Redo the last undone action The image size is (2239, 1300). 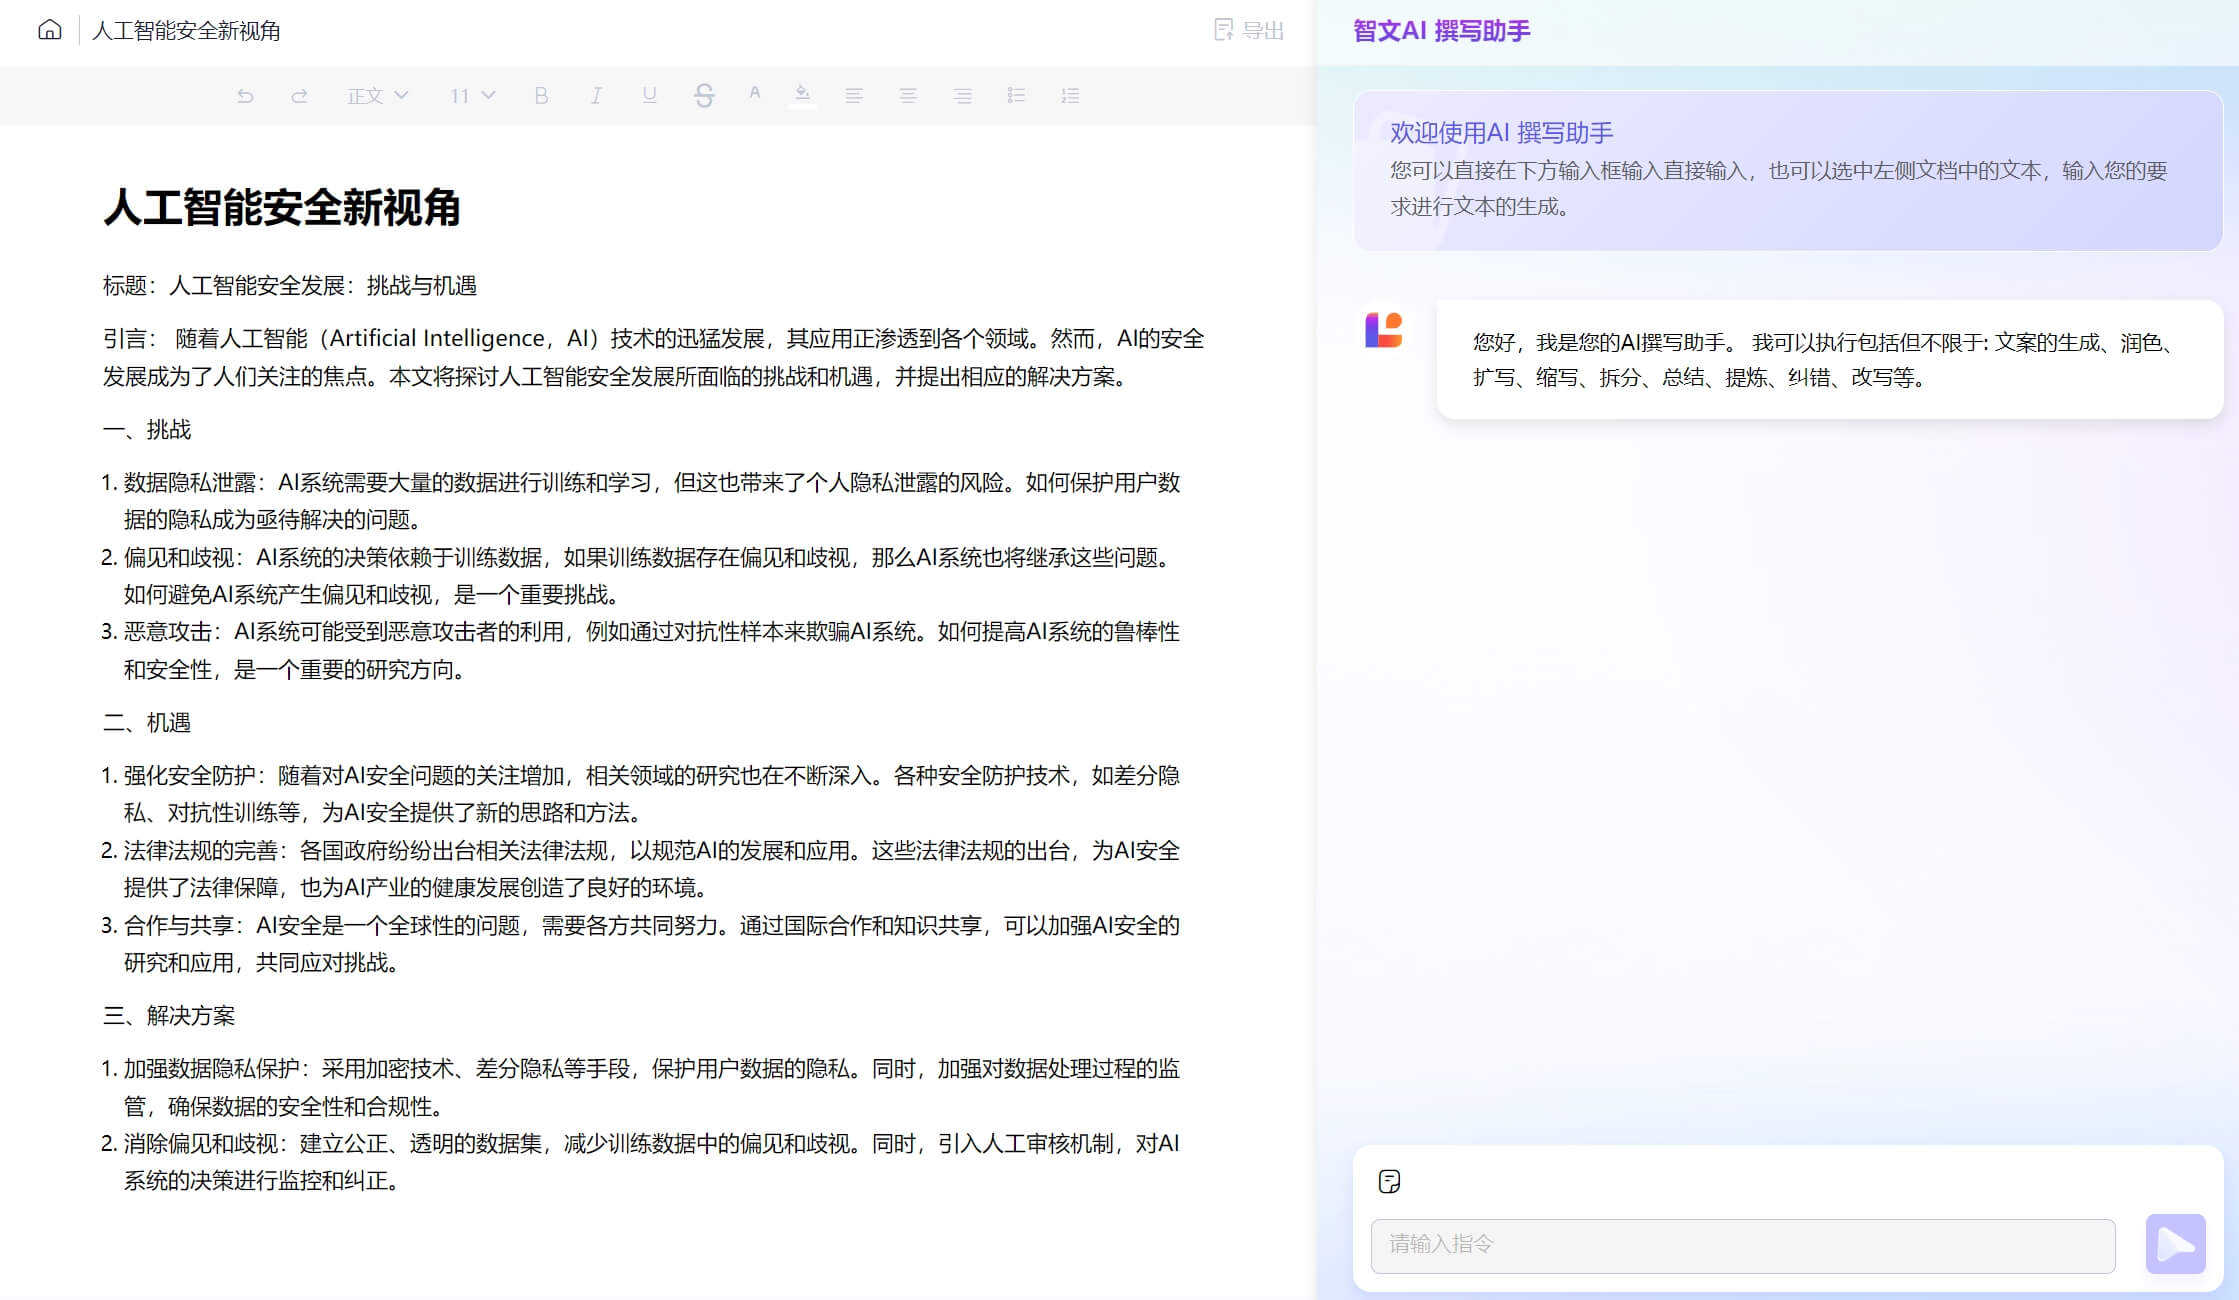tap(299, 96)
